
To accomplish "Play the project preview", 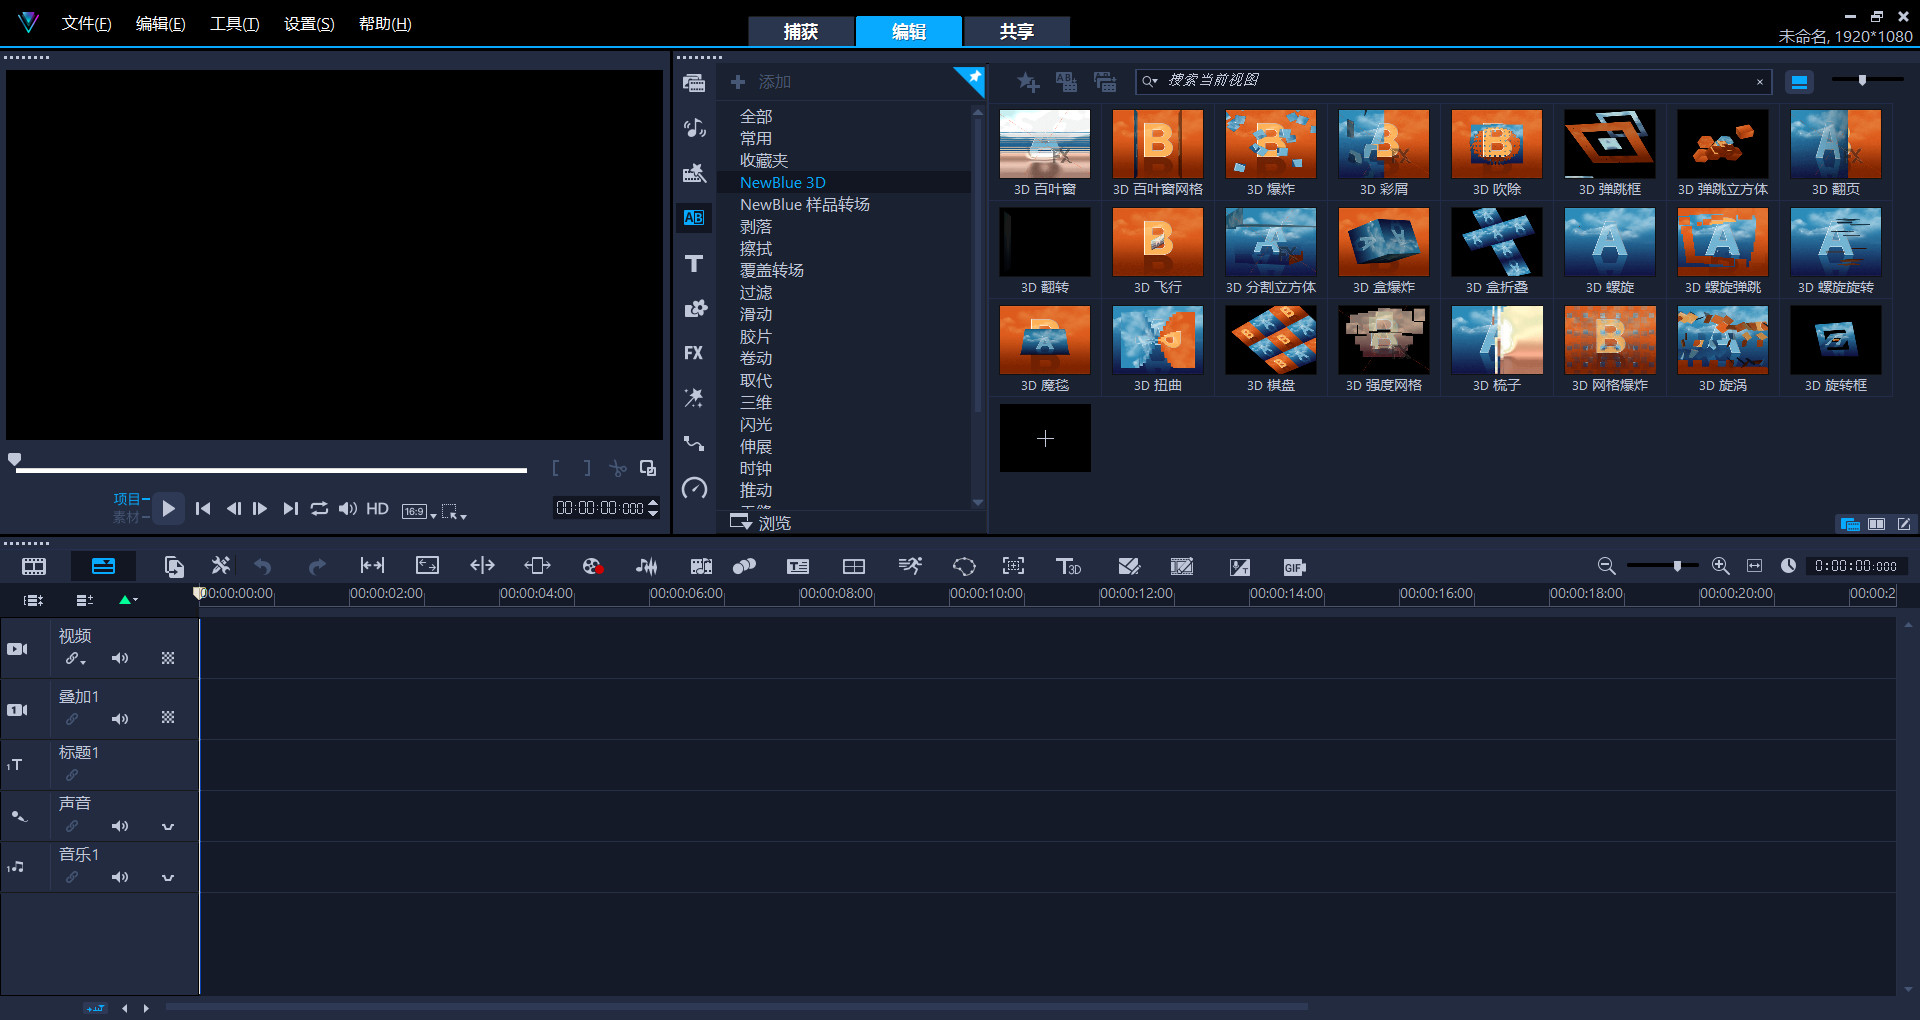I will pos(168,509).
